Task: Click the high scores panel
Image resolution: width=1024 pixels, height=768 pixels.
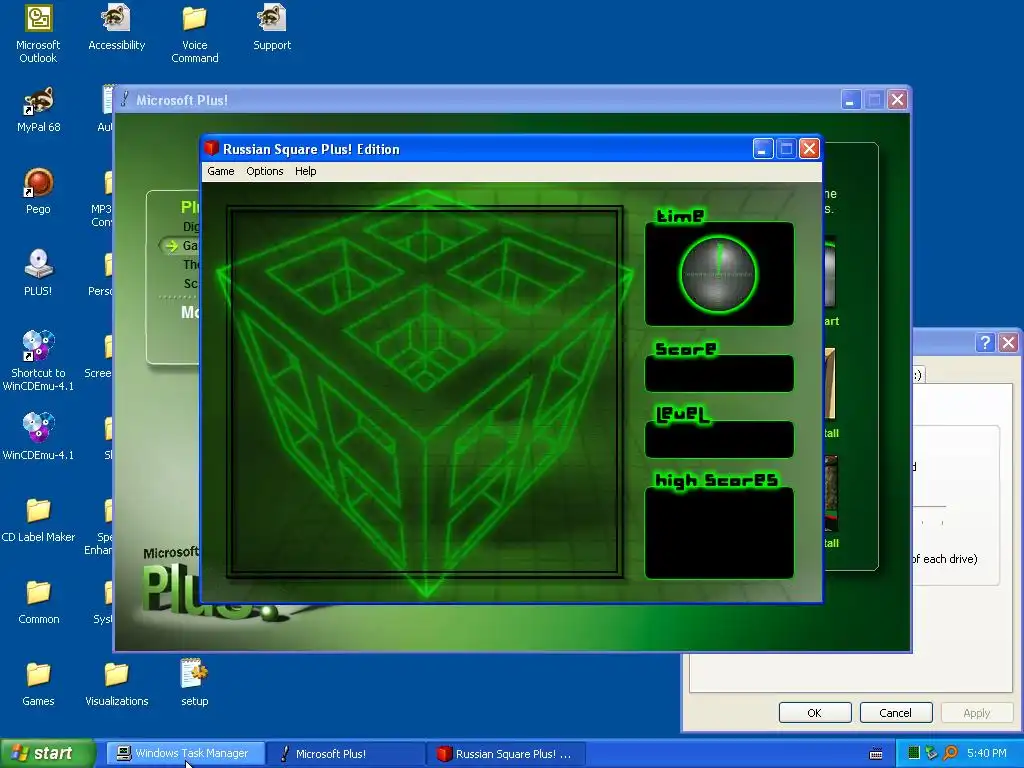Action: [719, 533]
